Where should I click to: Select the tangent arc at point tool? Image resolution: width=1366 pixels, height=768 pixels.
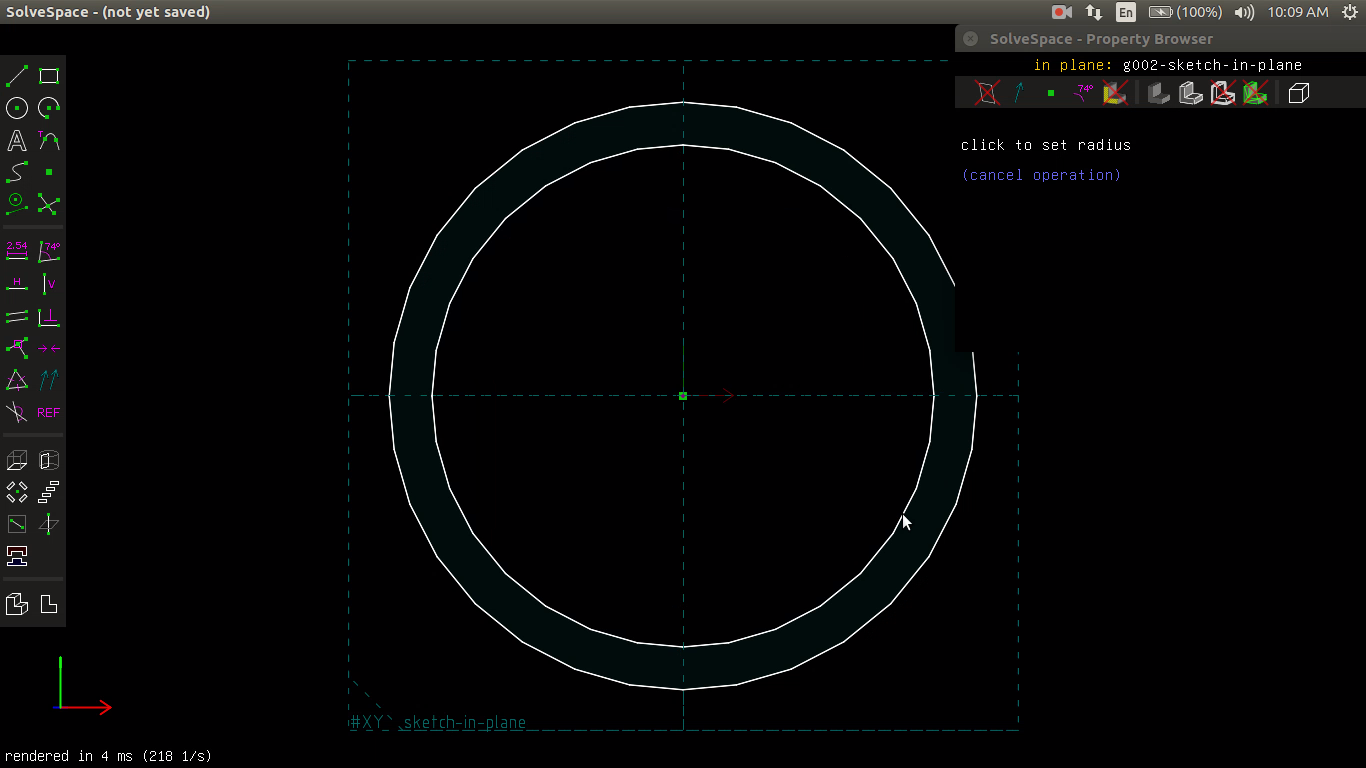click(x=49, y=140)
